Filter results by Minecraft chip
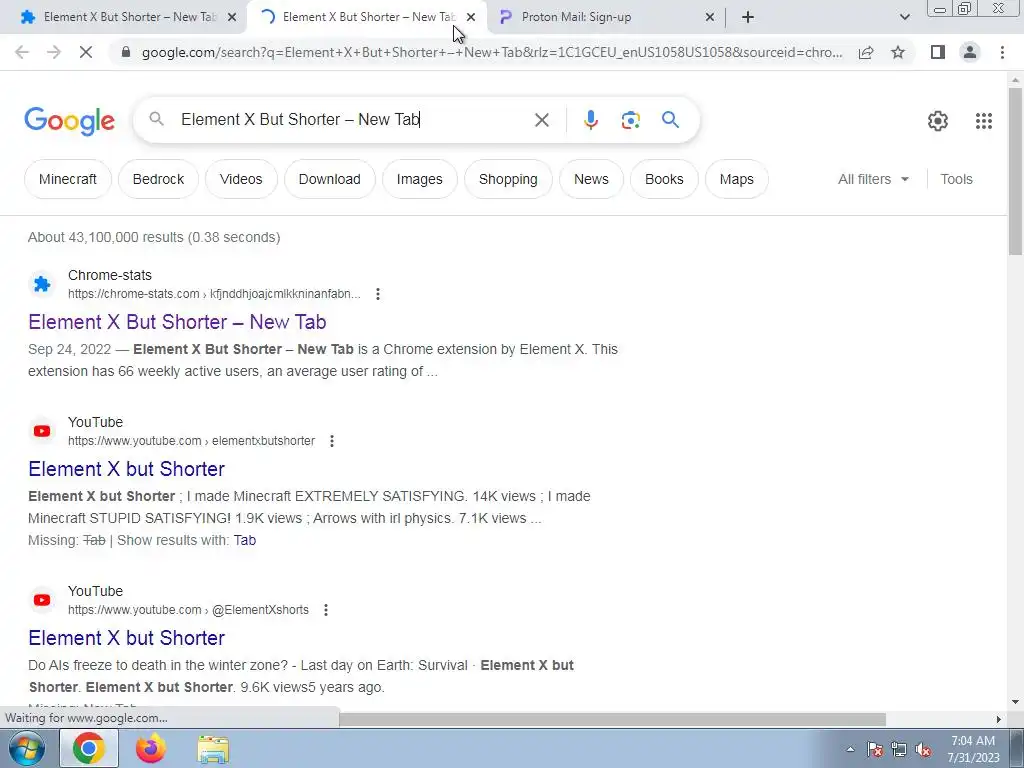Viewport: 1024px width, 768px height. [68, 179]
